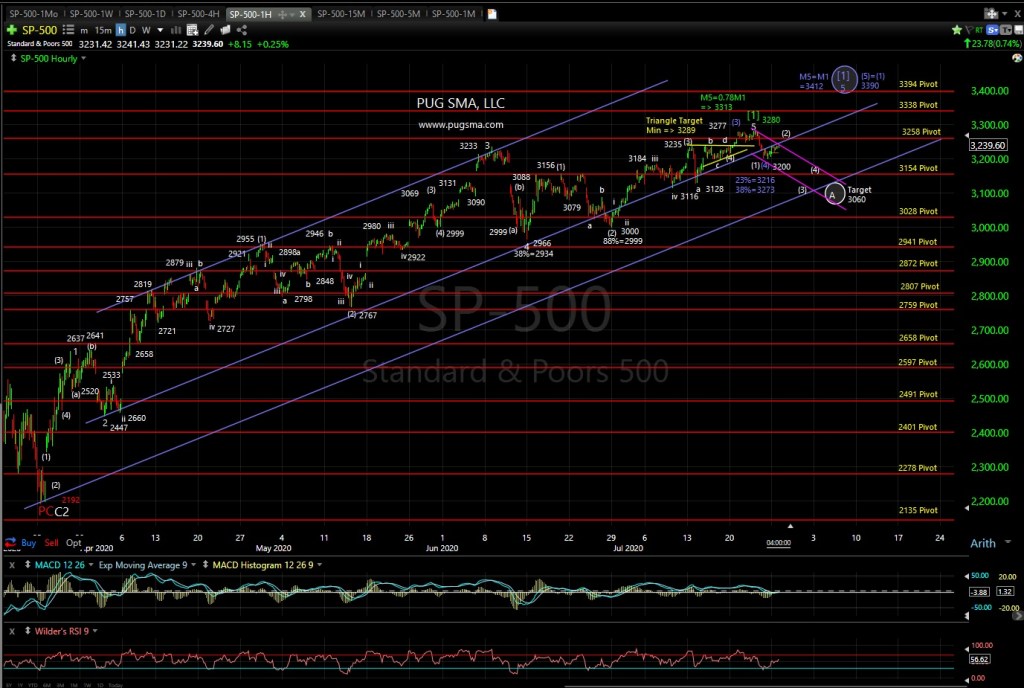Expand the Wilder's RSI 9 dropdown
Screen dimensions: 1024x688
coord(95,631)
